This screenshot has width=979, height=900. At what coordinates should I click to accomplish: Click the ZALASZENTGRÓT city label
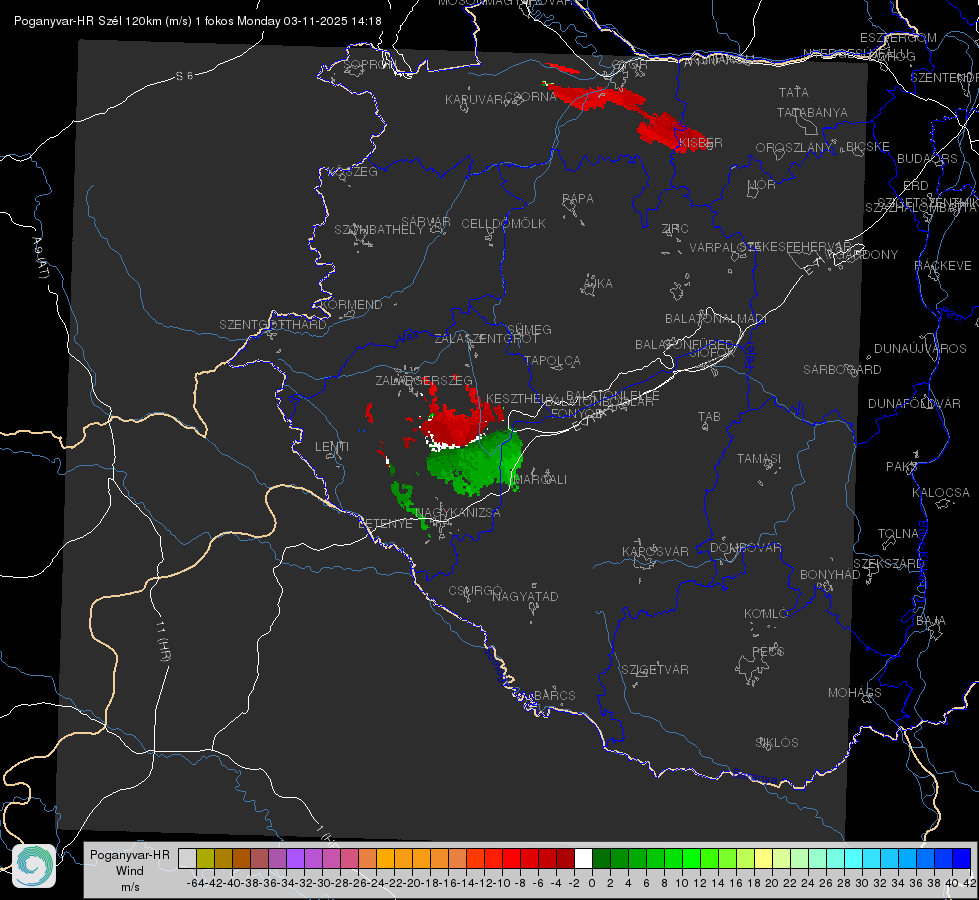tap(486, 339)
